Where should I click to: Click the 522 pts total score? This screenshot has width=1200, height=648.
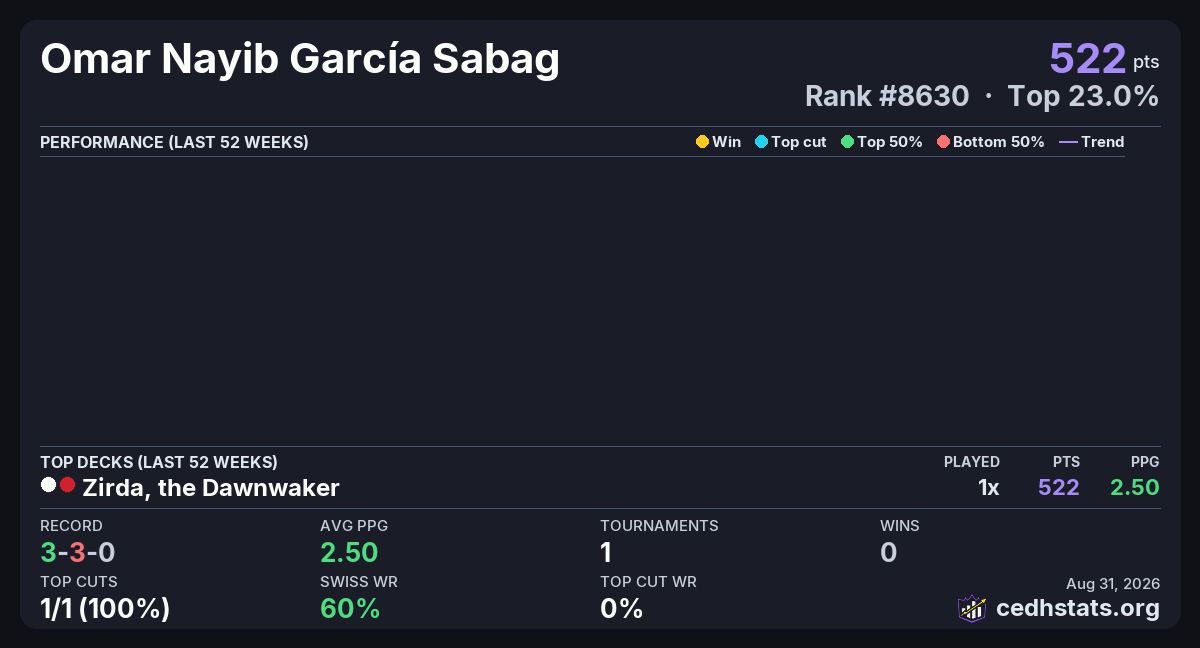click(x=1104, y=59)
